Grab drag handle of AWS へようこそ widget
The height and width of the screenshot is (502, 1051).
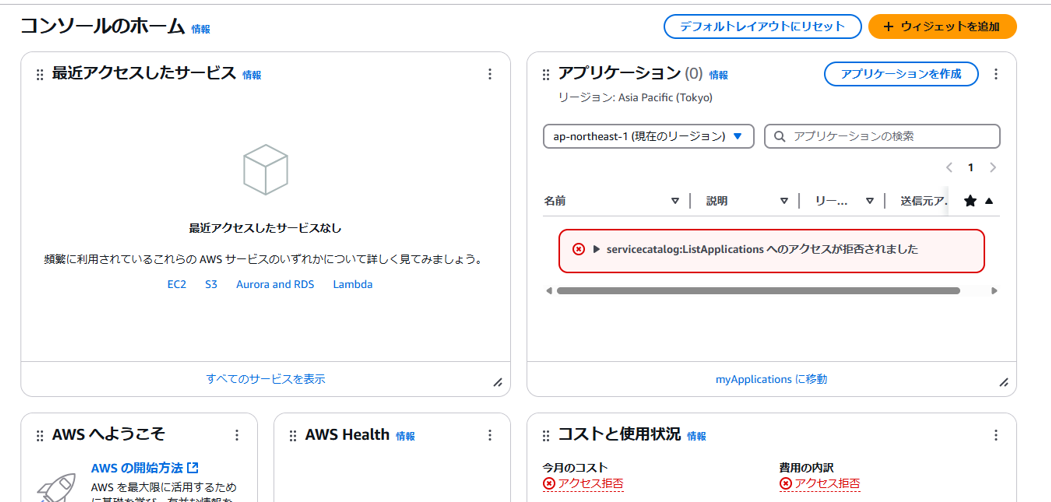point(40,436)
